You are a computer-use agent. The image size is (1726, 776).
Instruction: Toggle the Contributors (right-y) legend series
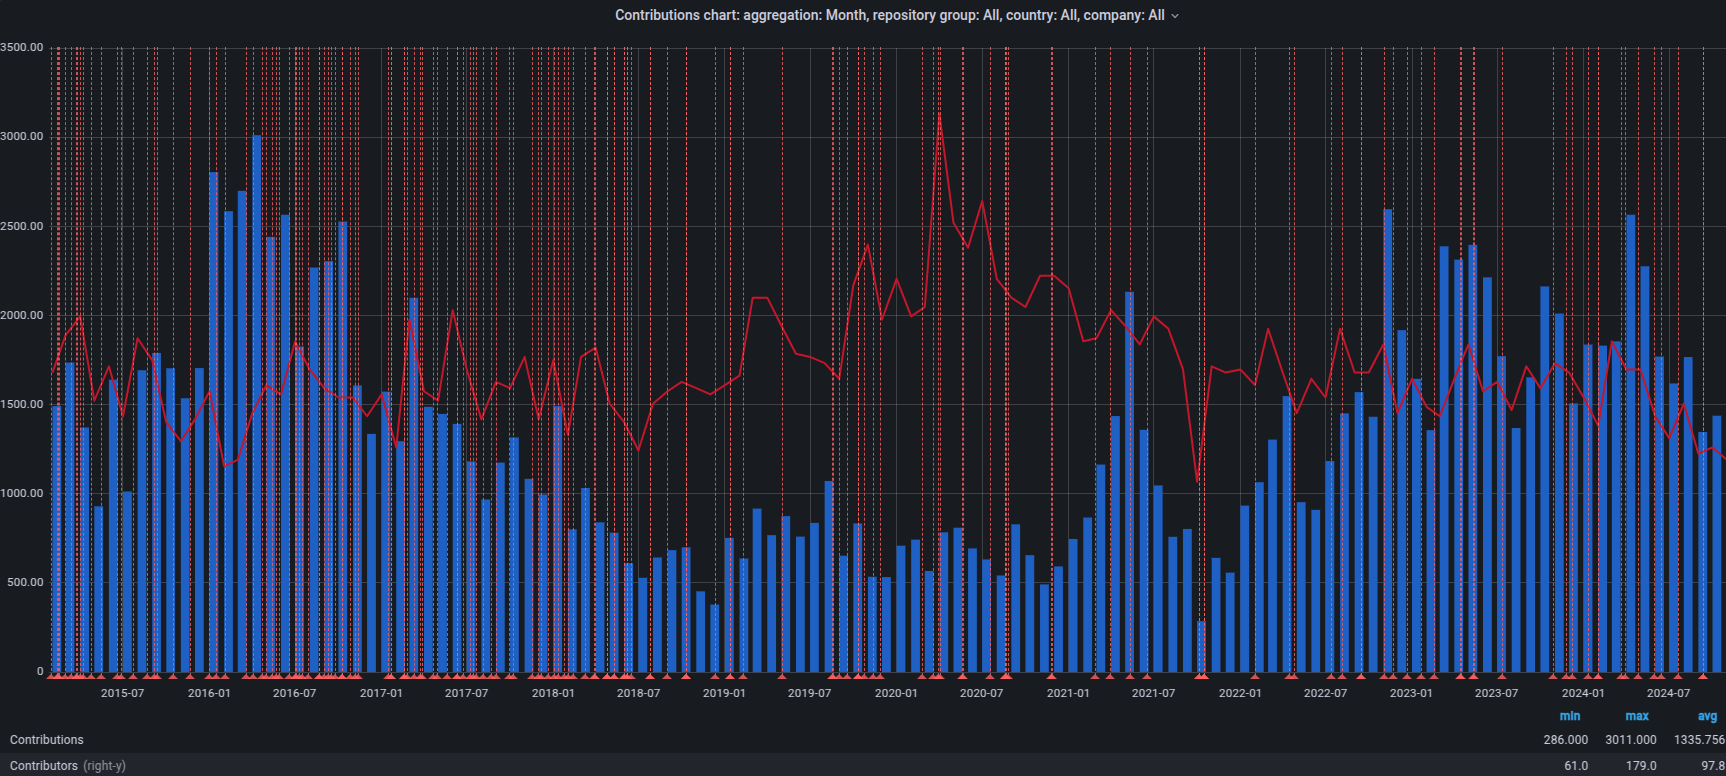67,766
